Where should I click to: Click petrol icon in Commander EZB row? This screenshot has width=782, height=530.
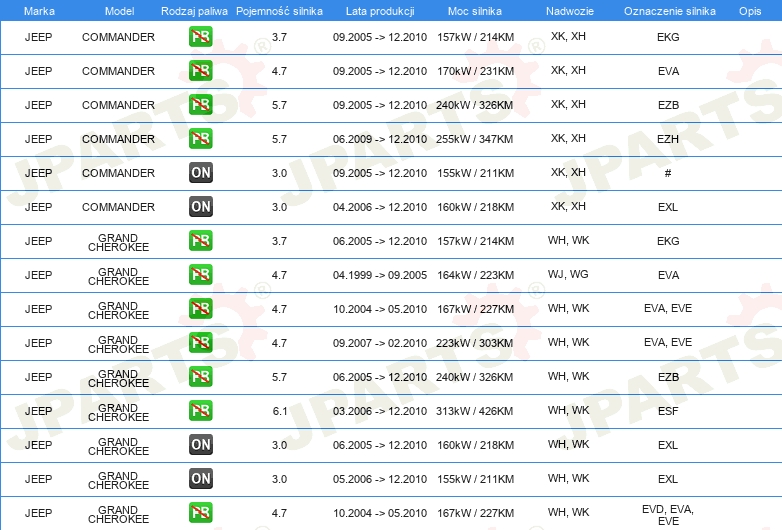[x=200, y=104]
